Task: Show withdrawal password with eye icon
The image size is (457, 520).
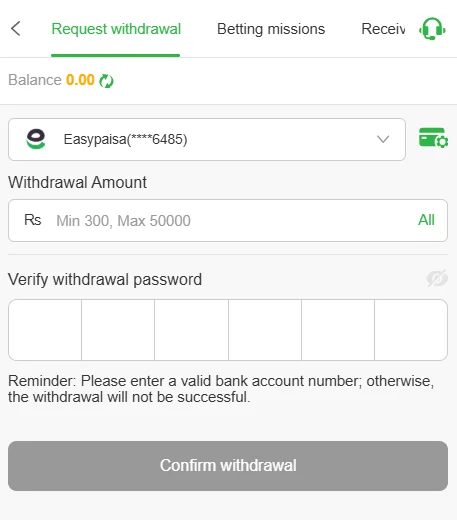Action: point(437,279)
